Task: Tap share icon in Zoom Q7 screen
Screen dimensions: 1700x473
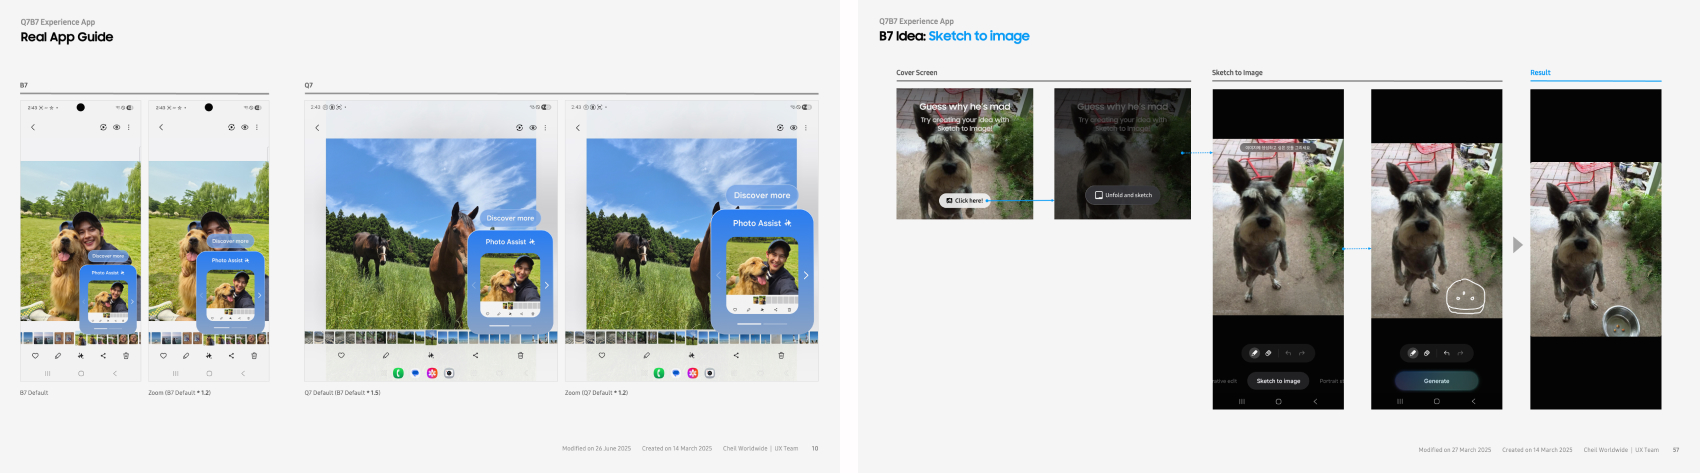Action: click(736, 355)
